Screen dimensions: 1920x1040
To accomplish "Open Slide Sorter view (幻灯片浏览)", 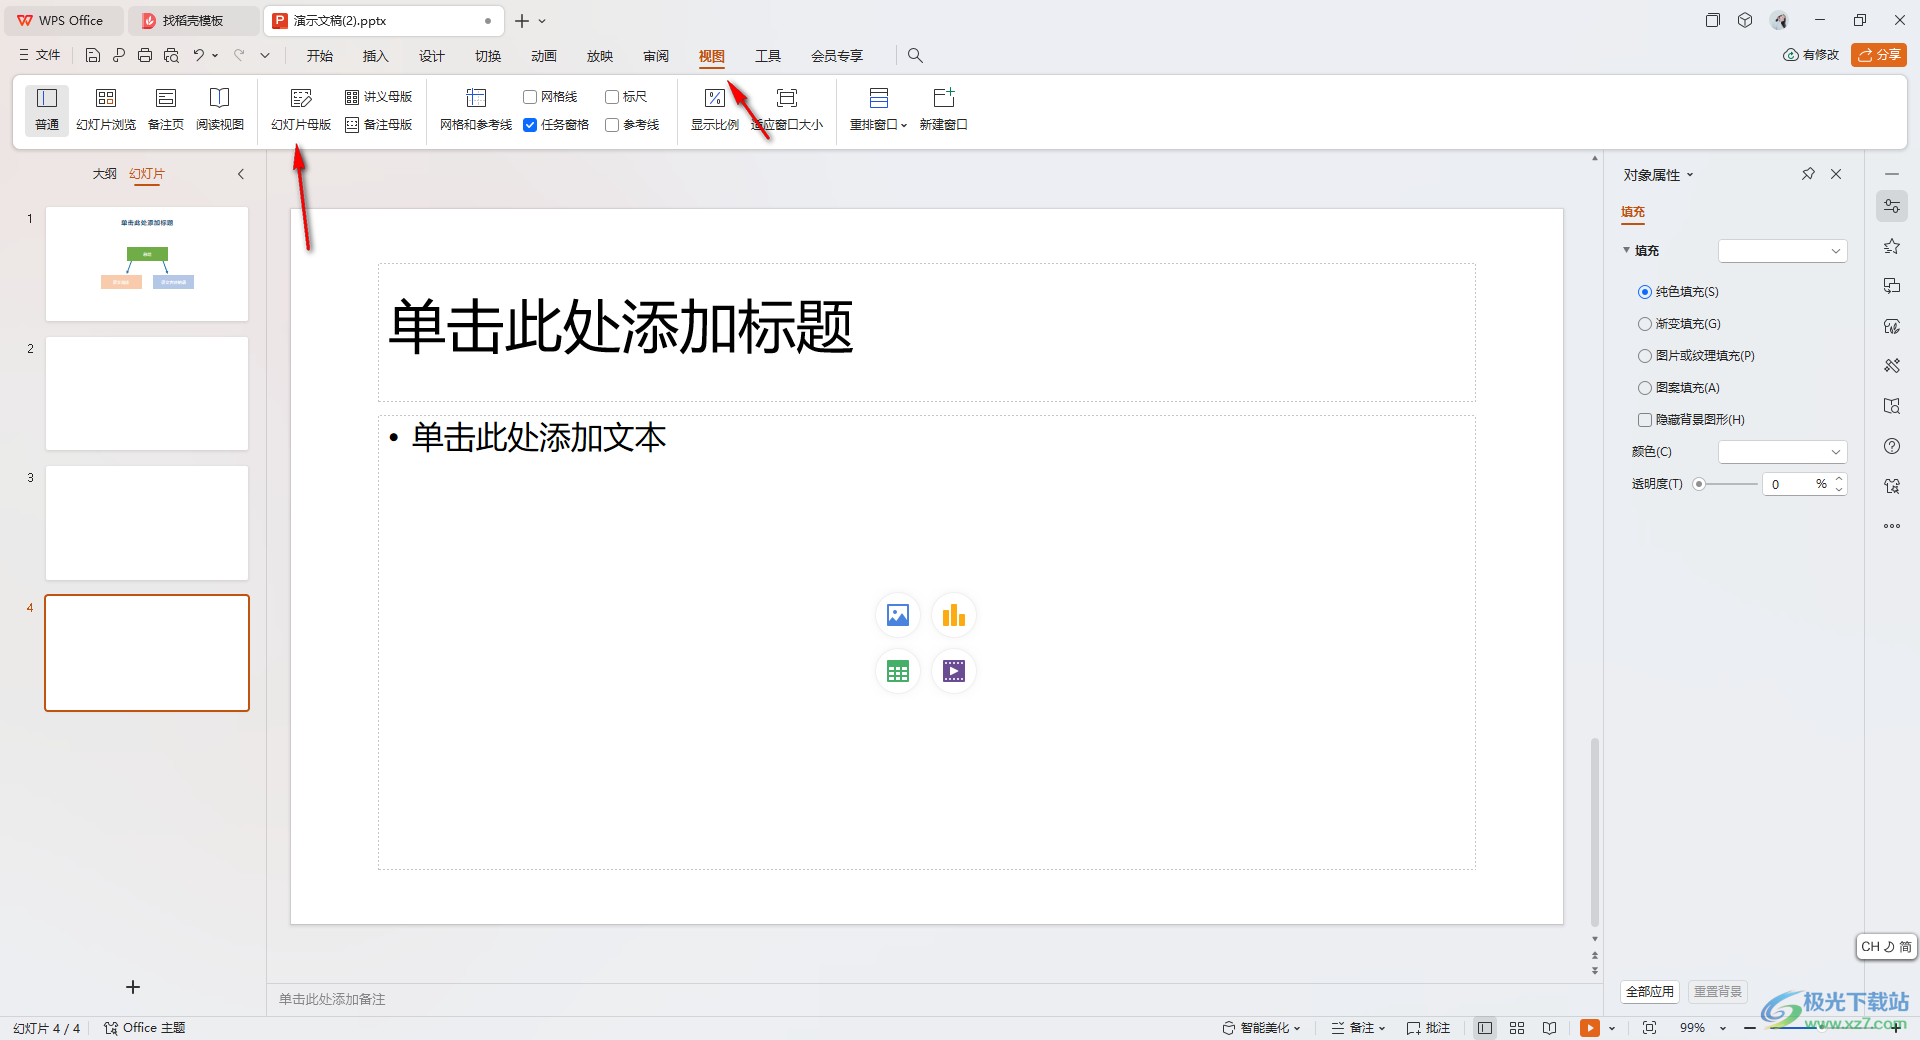I will pyautogui.click(x=106, y=110).
